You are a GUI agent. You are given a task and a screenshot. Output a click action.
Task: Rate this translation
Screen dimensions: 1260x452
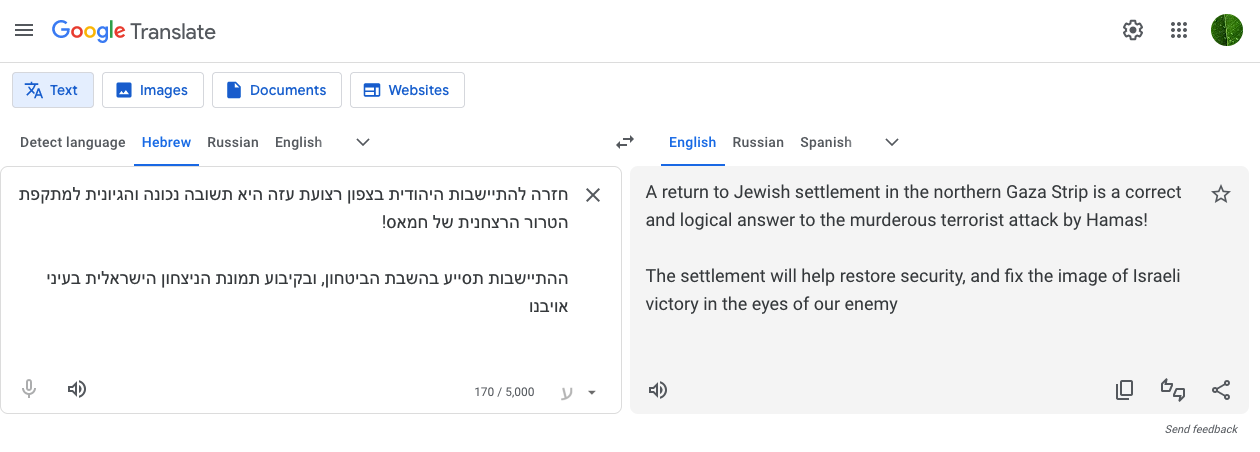[1172, 390]
